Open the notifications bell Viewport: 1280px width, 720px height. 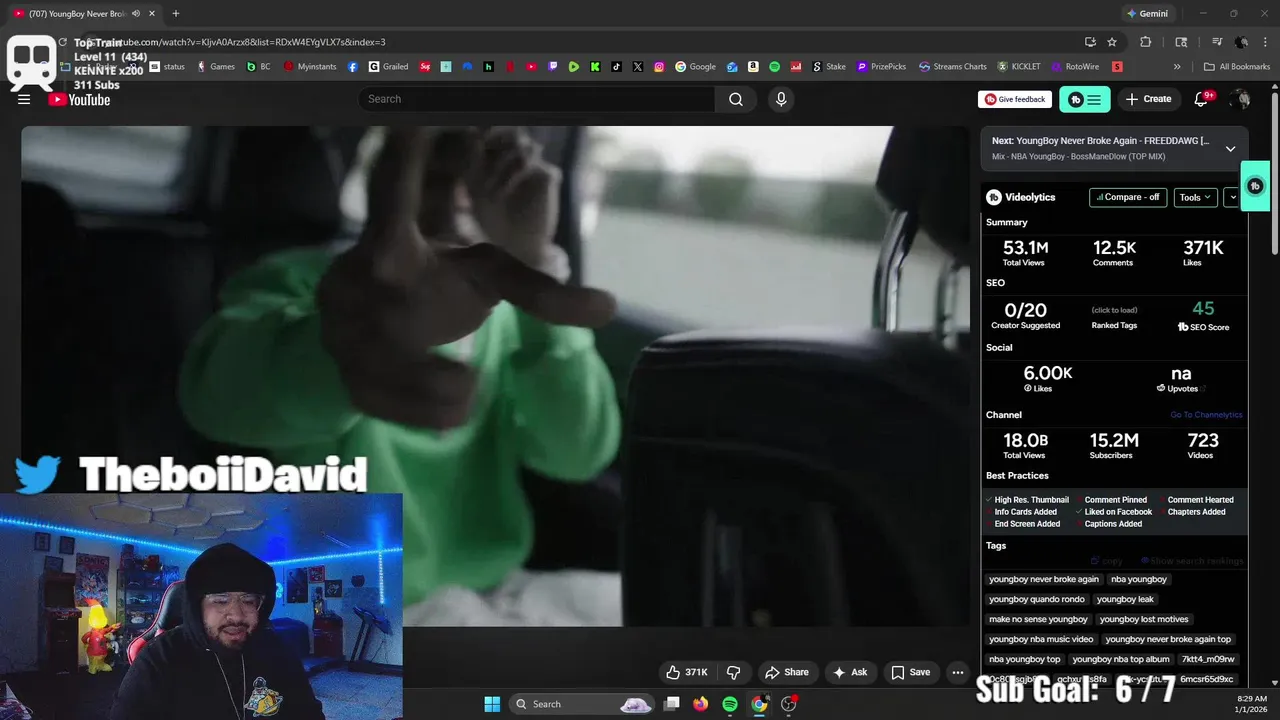point(1201,99)
